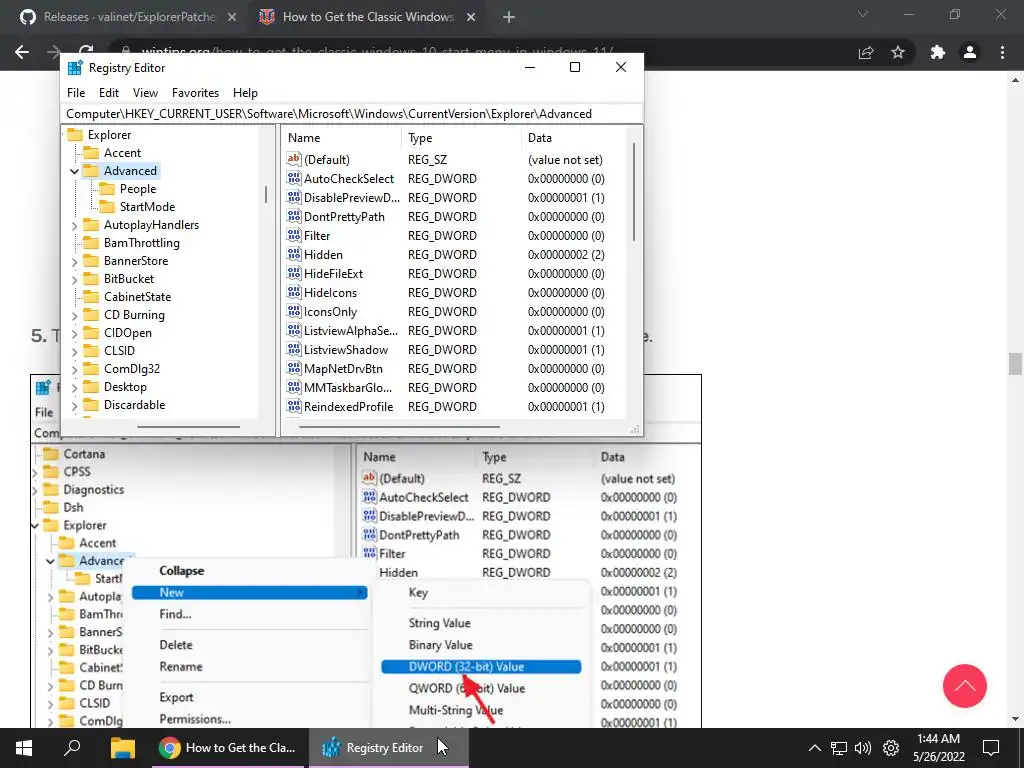Switch to the ExplorerPatcher Releases tab
This screenshot has width=1024, height=768.
tap(127, 17)
